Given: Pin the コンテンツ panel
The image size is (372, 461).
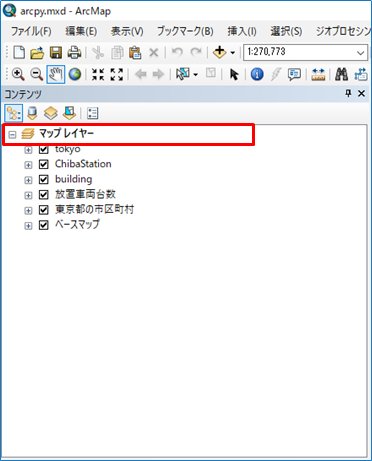Looking at the screenshot, I should coord(348,93).
